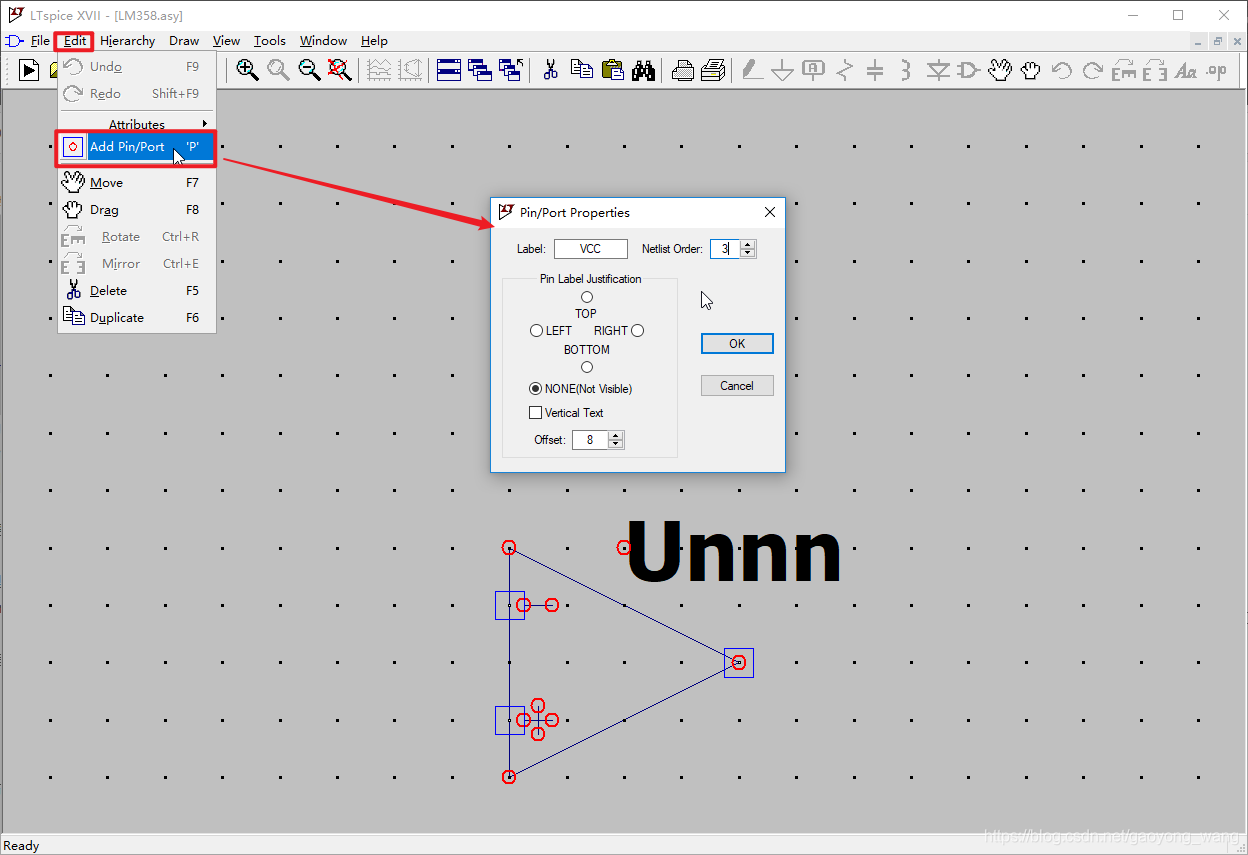
Task: Open the View menu
Action: 226,41
